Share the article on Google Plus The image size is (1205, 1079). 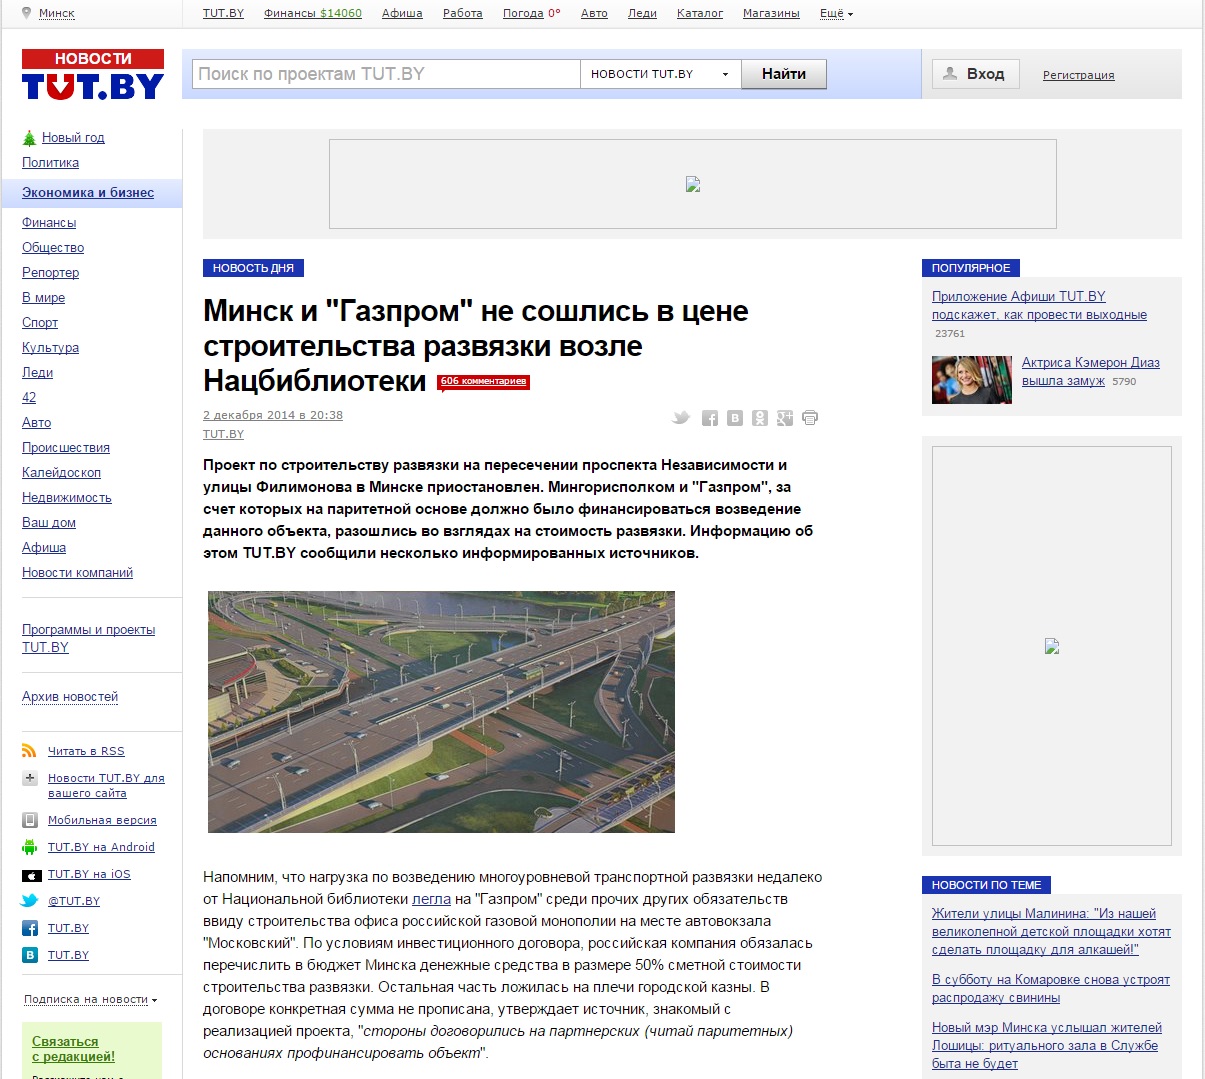785,418
